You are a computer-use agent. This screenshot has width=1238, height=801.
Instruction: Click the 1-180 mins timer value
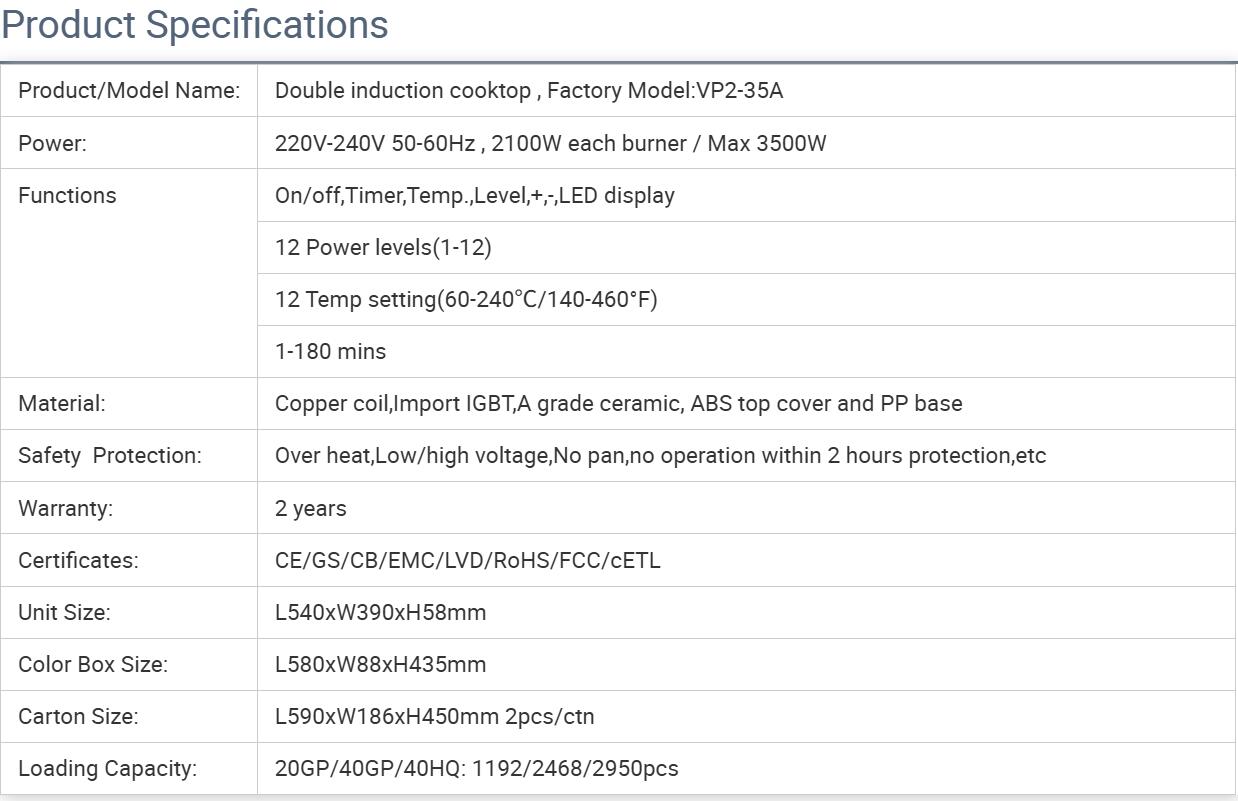tap(330, 351)
